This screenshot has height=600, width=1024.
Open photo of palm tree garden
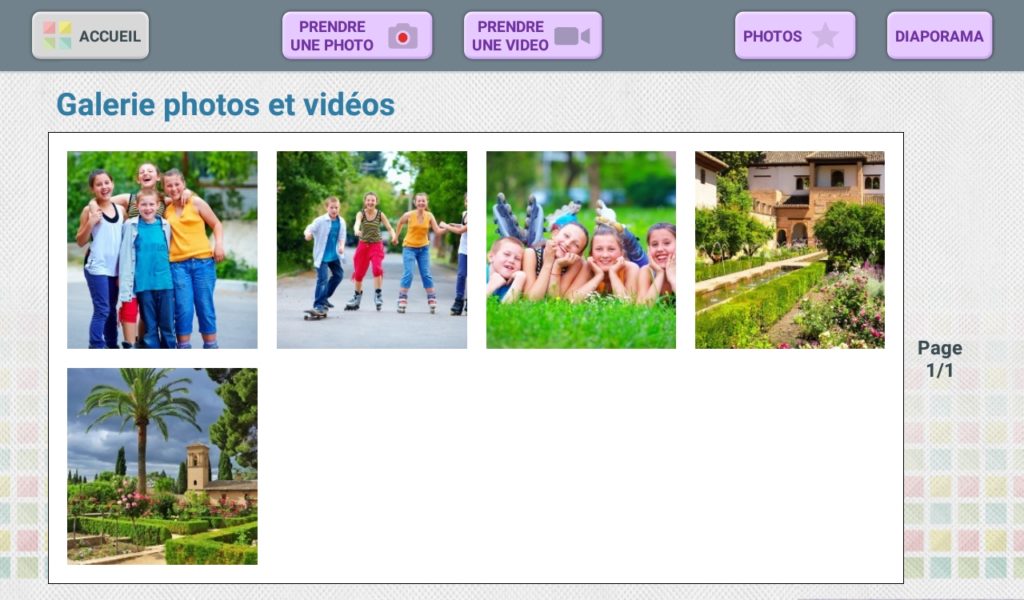pos(163,466)
